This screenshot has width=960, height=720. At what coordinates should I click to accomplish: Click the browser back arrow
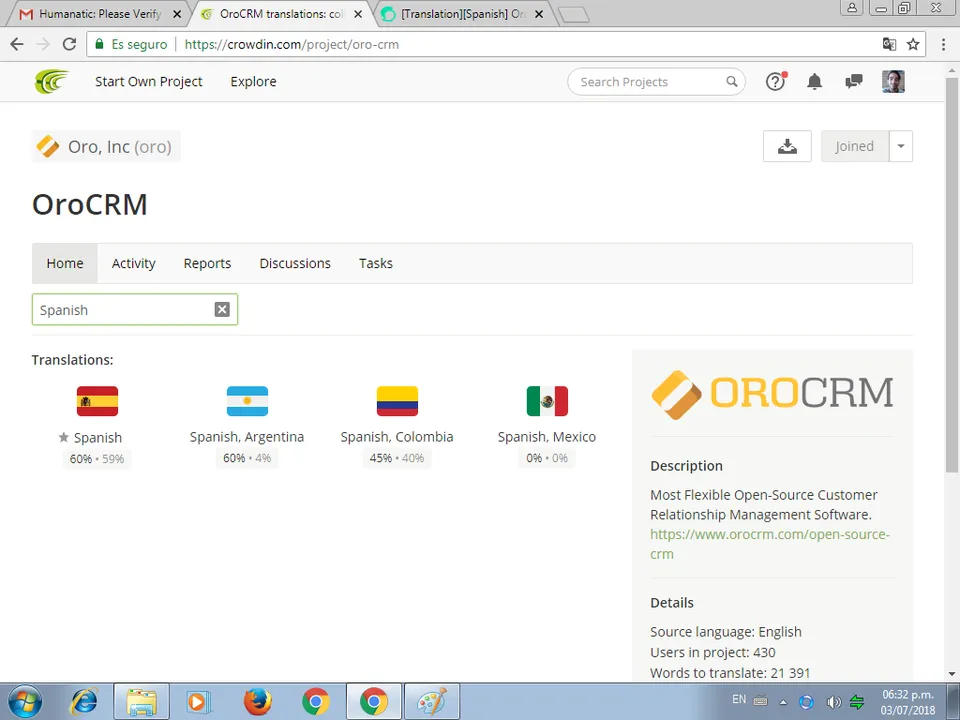point(17,44)
